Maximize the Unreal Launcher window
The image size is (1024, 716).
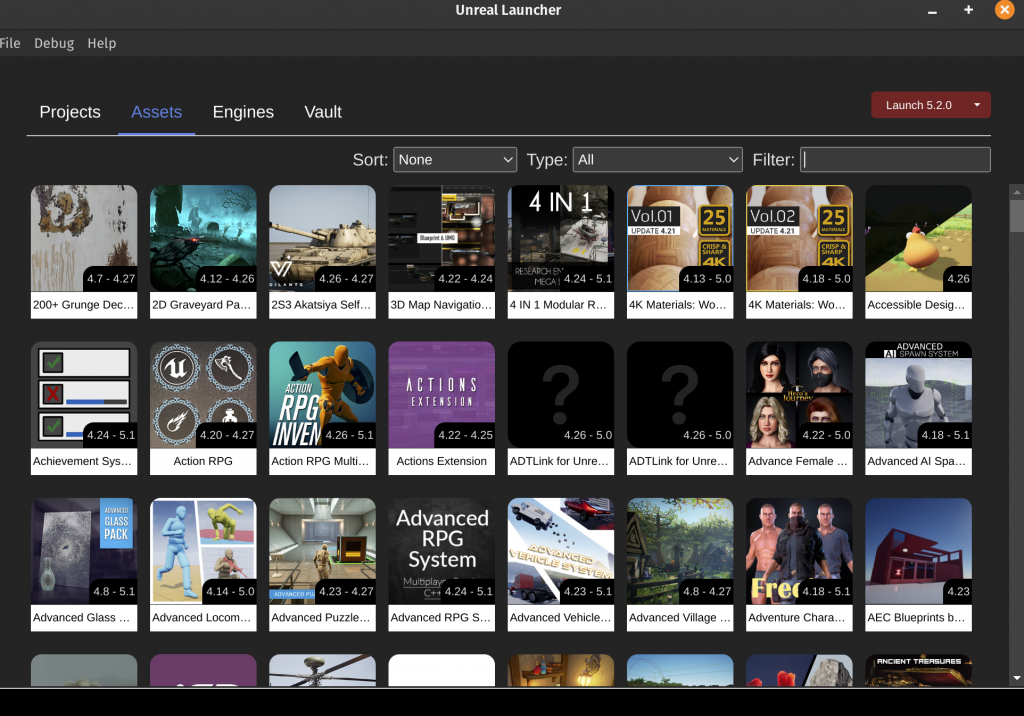(x=968, y=10)
